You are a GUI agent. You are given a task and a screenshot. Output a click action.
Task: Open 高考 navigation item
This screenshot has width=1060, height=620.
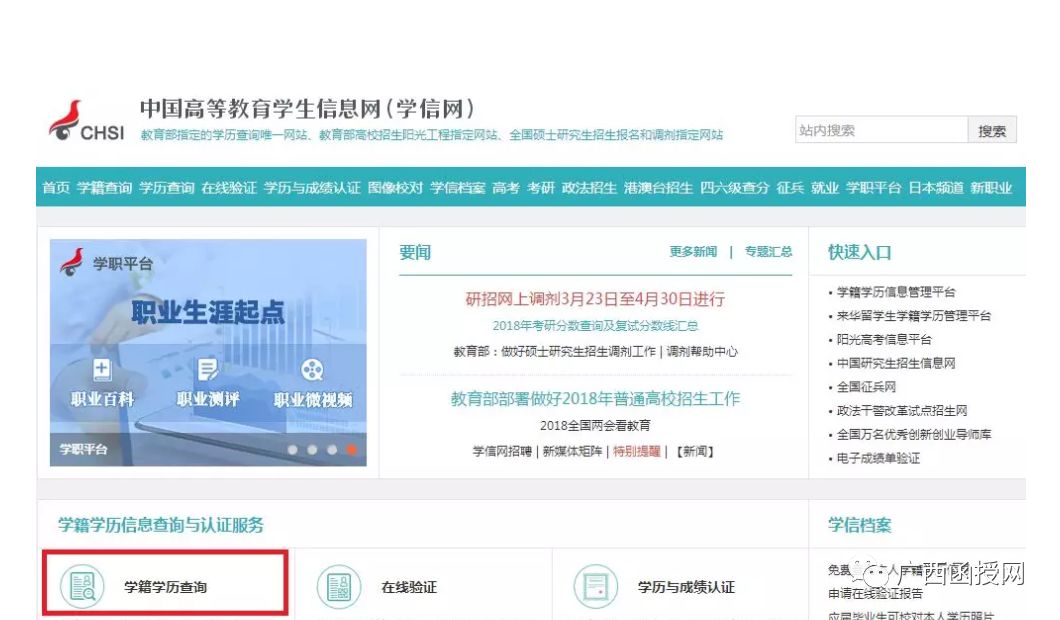pyautogui.click(x=506, y=187)
